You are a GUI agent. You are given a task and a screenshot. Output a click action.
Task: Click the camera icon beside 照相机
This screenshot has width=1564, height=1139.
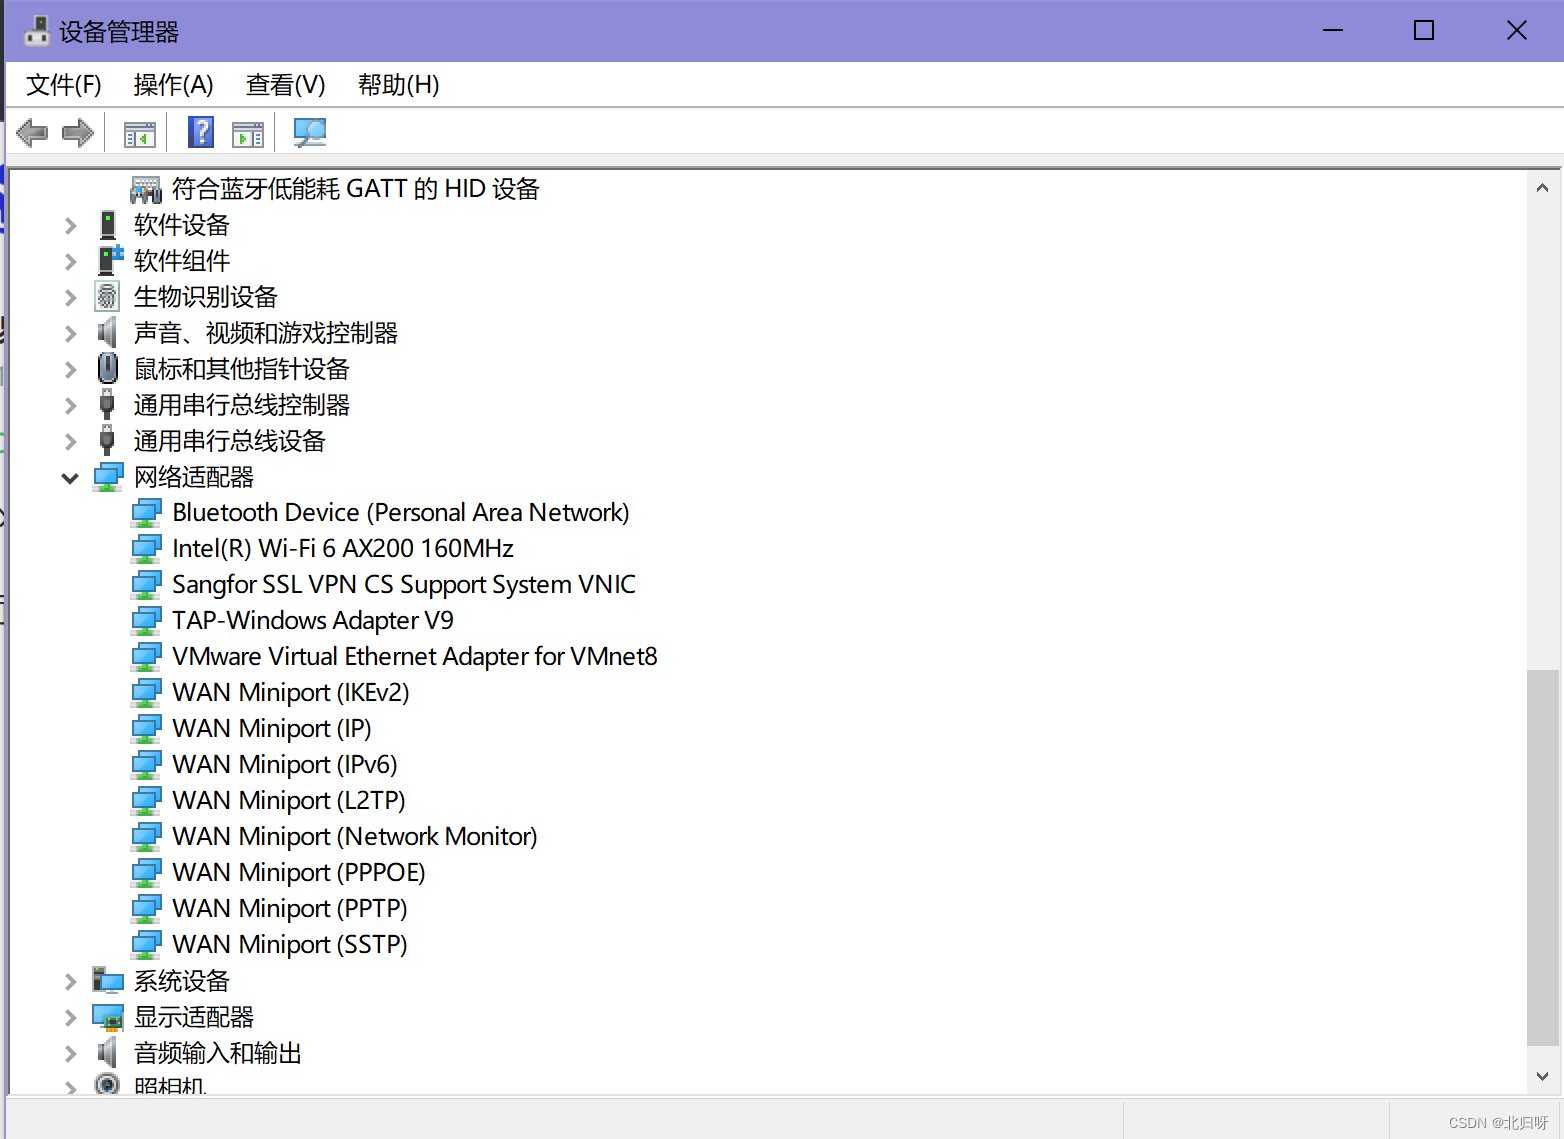[x=107, y=1083]
